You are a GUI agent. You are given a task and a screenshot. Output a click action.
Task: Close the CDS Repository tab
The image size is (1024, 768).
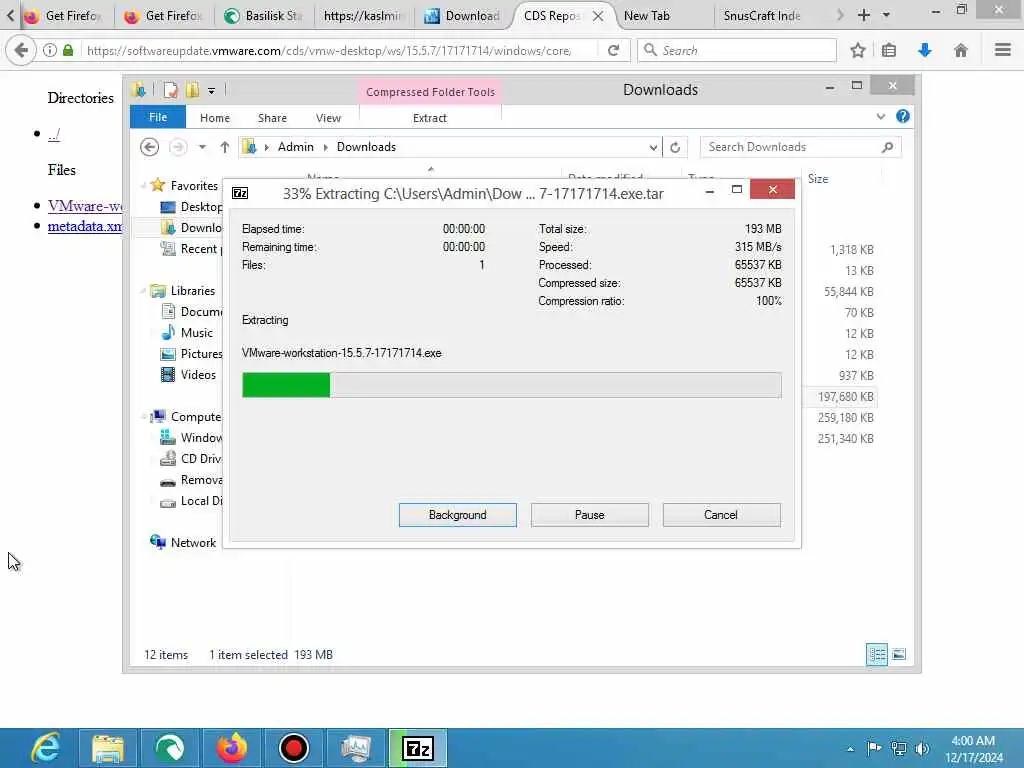point(598,16)
